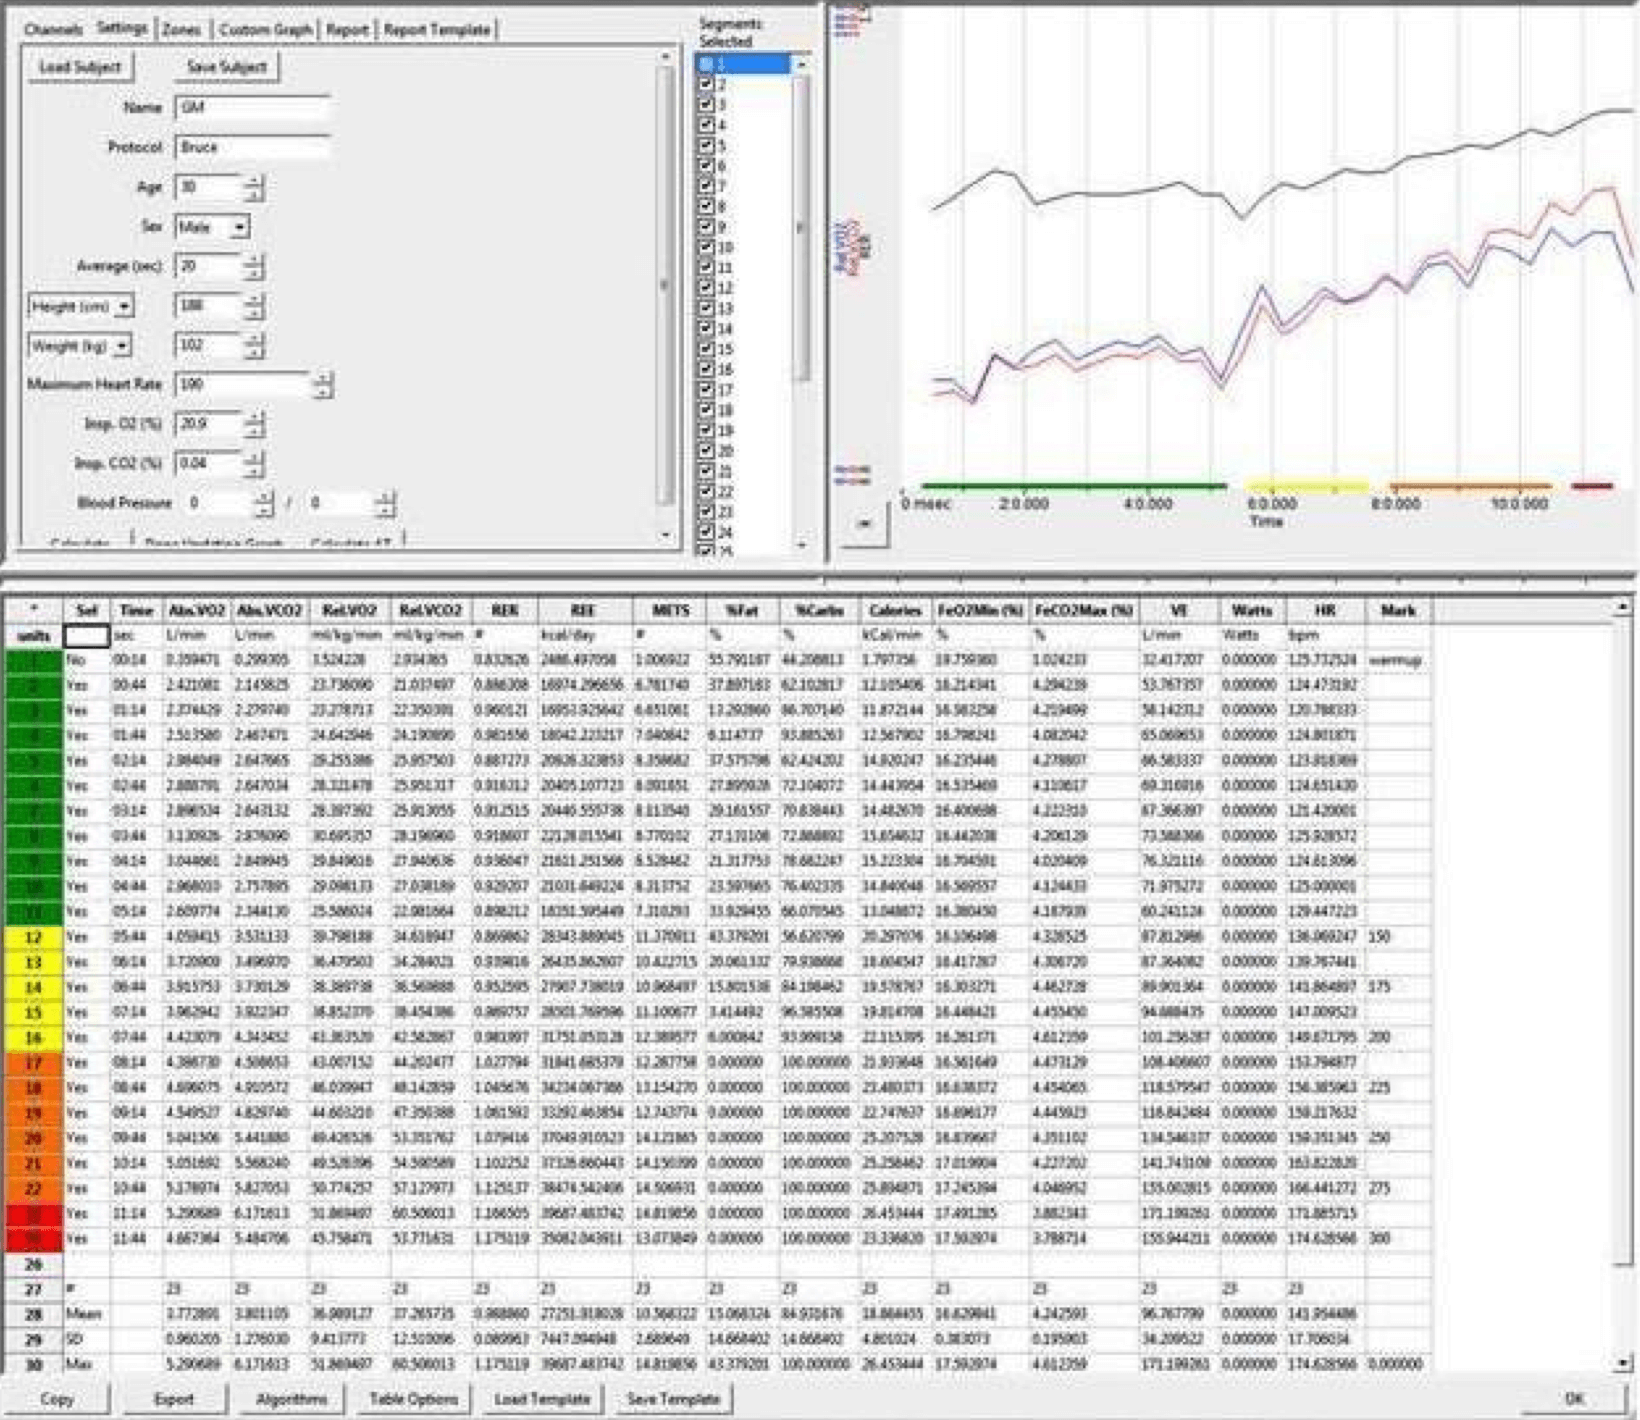Click the small button below the graph legend

[864, 523]
